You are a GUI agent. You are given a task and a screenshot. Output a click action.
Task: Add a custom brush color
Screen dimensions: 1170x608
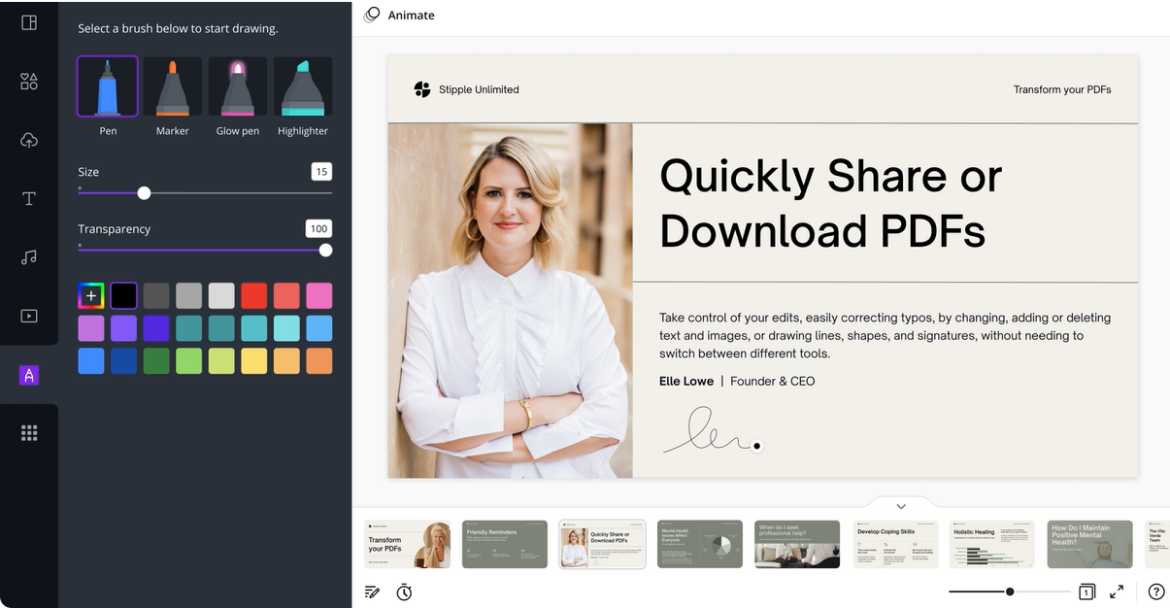click(x=90, y=294)
